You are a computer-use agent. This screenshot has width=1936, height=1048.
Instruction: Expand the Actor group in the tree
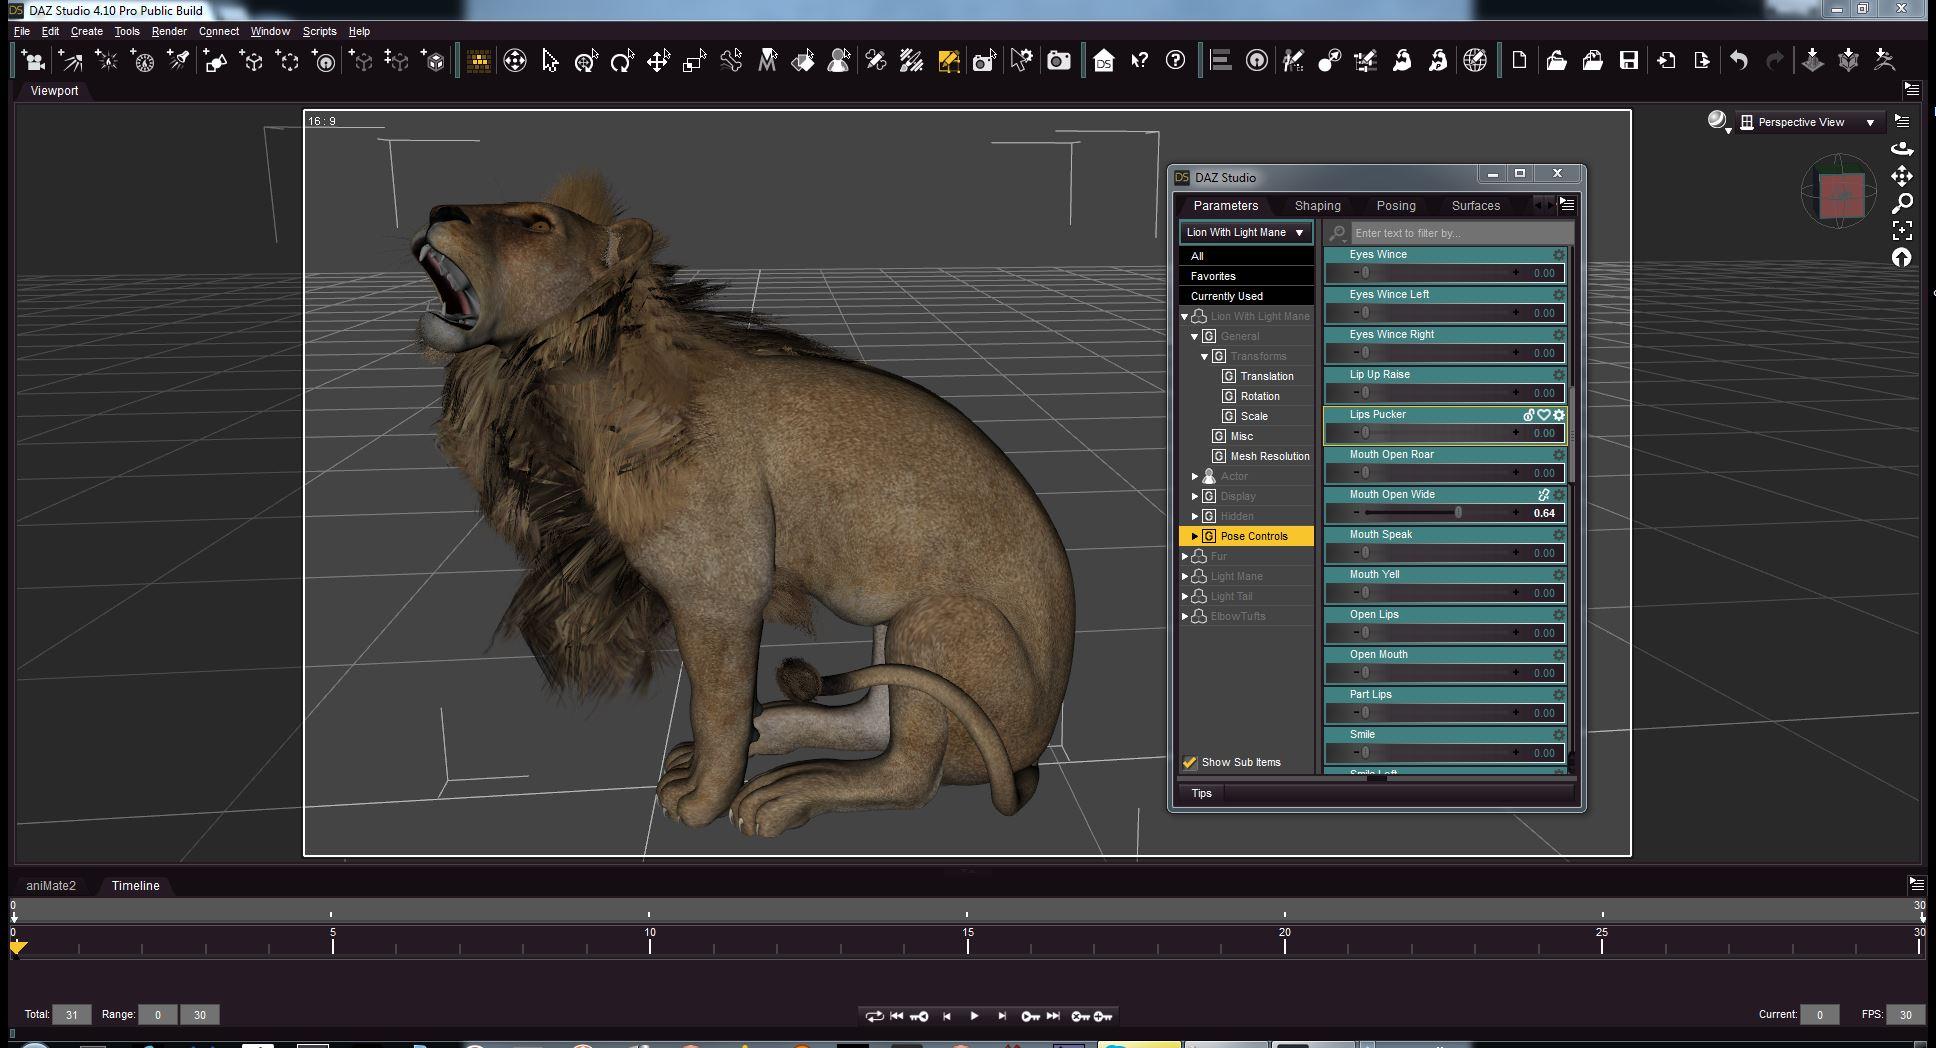tap(1195, 476)
